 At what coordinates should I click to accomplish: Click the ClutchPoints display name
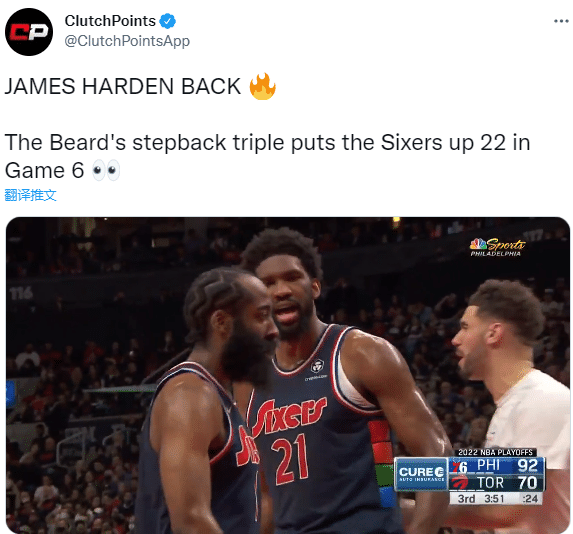110,21
